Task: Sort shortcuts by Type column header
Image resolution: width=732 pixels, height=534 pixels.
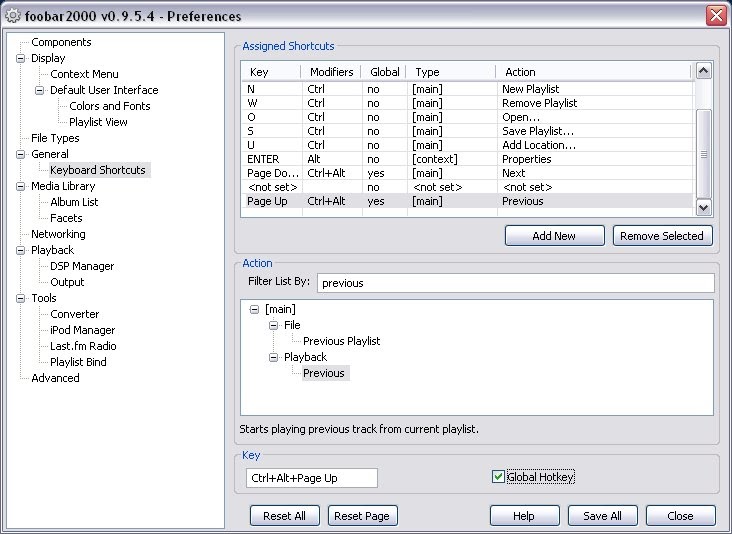Action: pyautogui.click(x=451, y=72)
